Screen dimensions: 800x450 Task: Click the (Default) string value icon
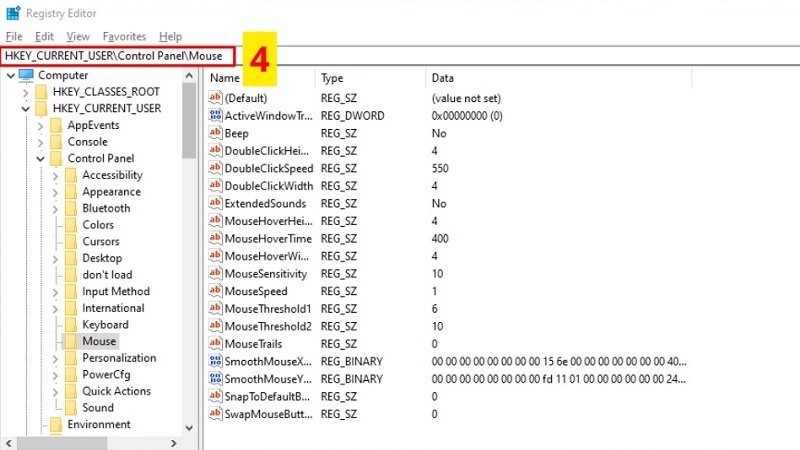(215, 97)
